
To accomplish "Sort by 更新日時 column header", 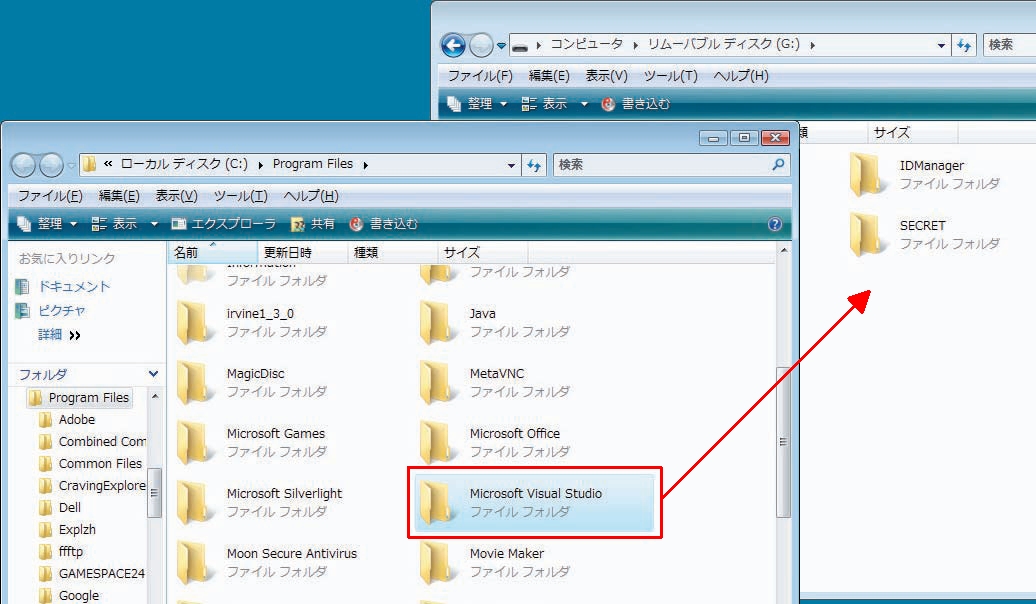I will (x=303, y=252).
